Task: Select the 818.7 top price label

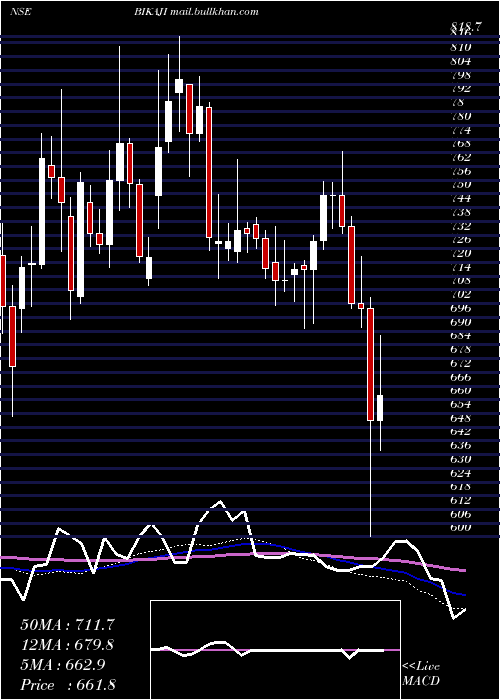Action: (466, 26)
